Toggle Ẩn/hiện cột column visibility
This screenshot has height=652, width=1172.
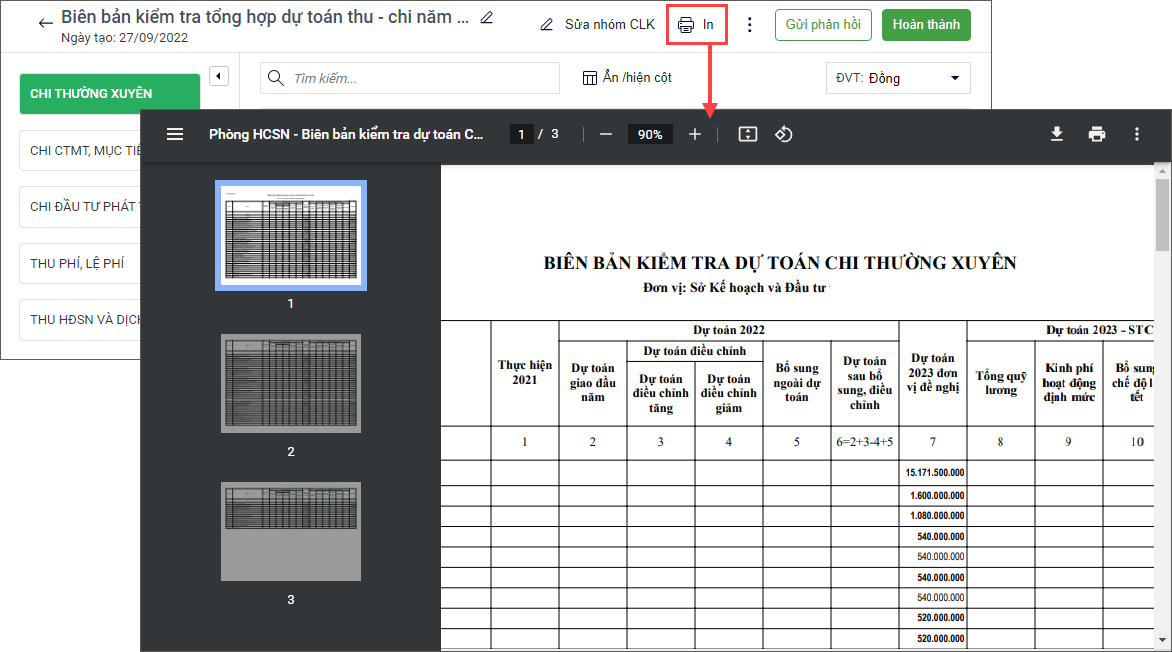(627, 78)
